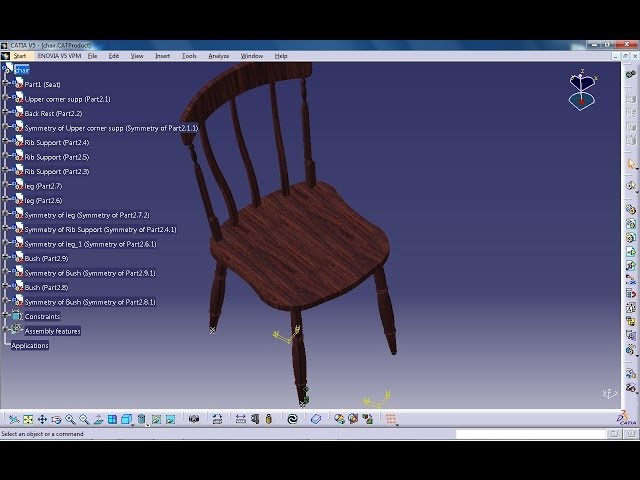Select the Pan view tool
This screenshot has height=480, width=640.
pos(42,419)
